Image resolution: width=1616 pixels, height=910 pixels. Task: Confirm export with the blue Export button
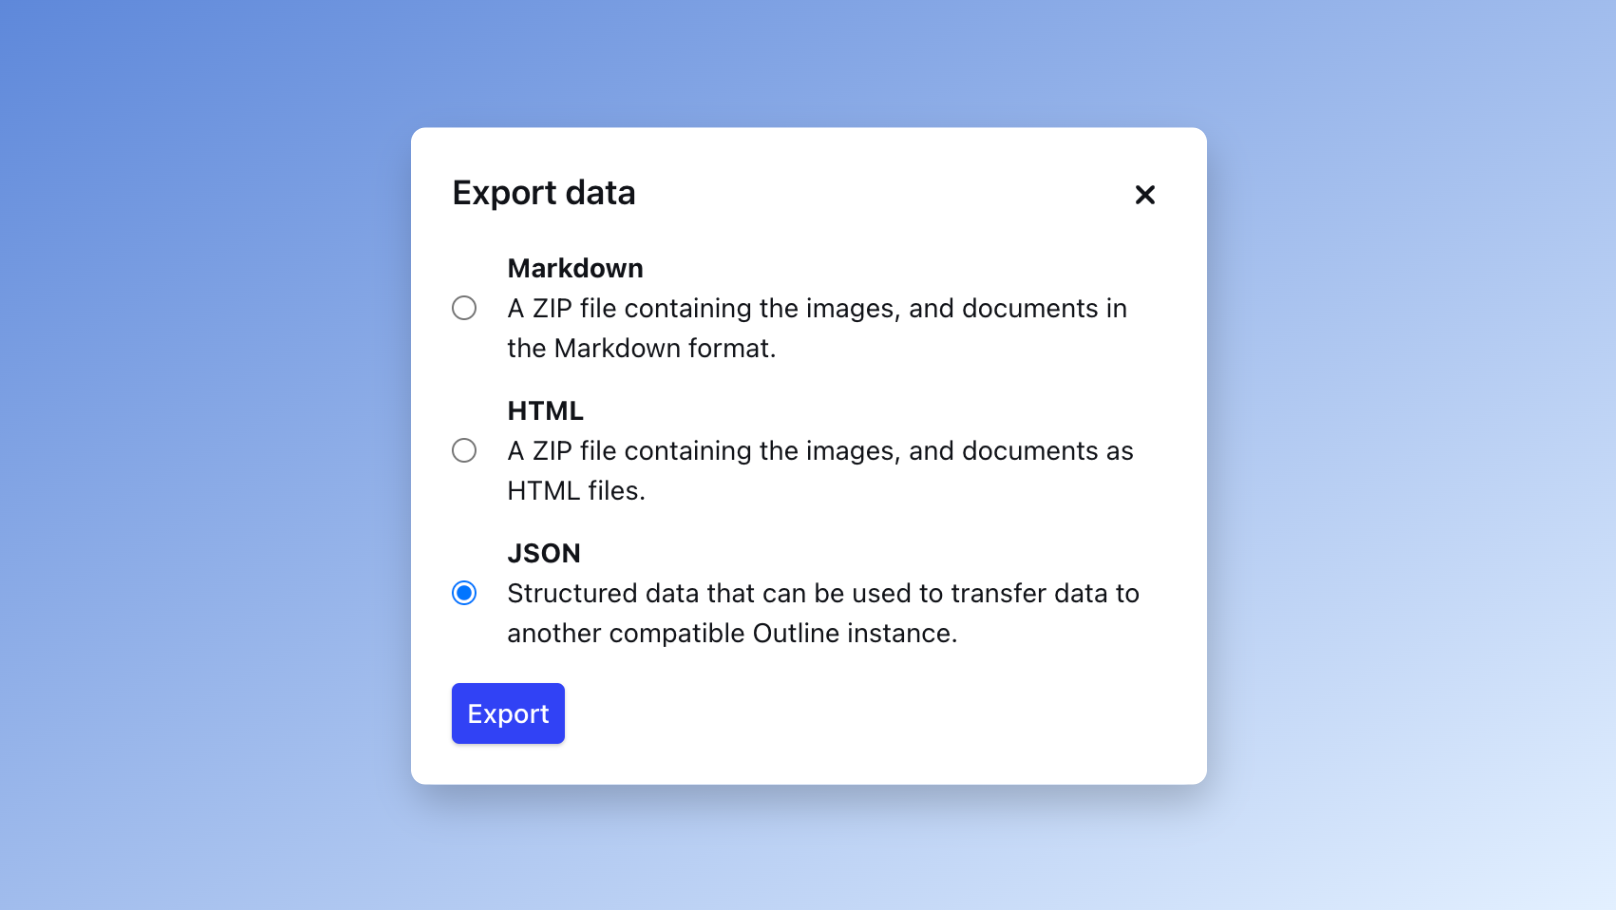[x=508, y=713]
